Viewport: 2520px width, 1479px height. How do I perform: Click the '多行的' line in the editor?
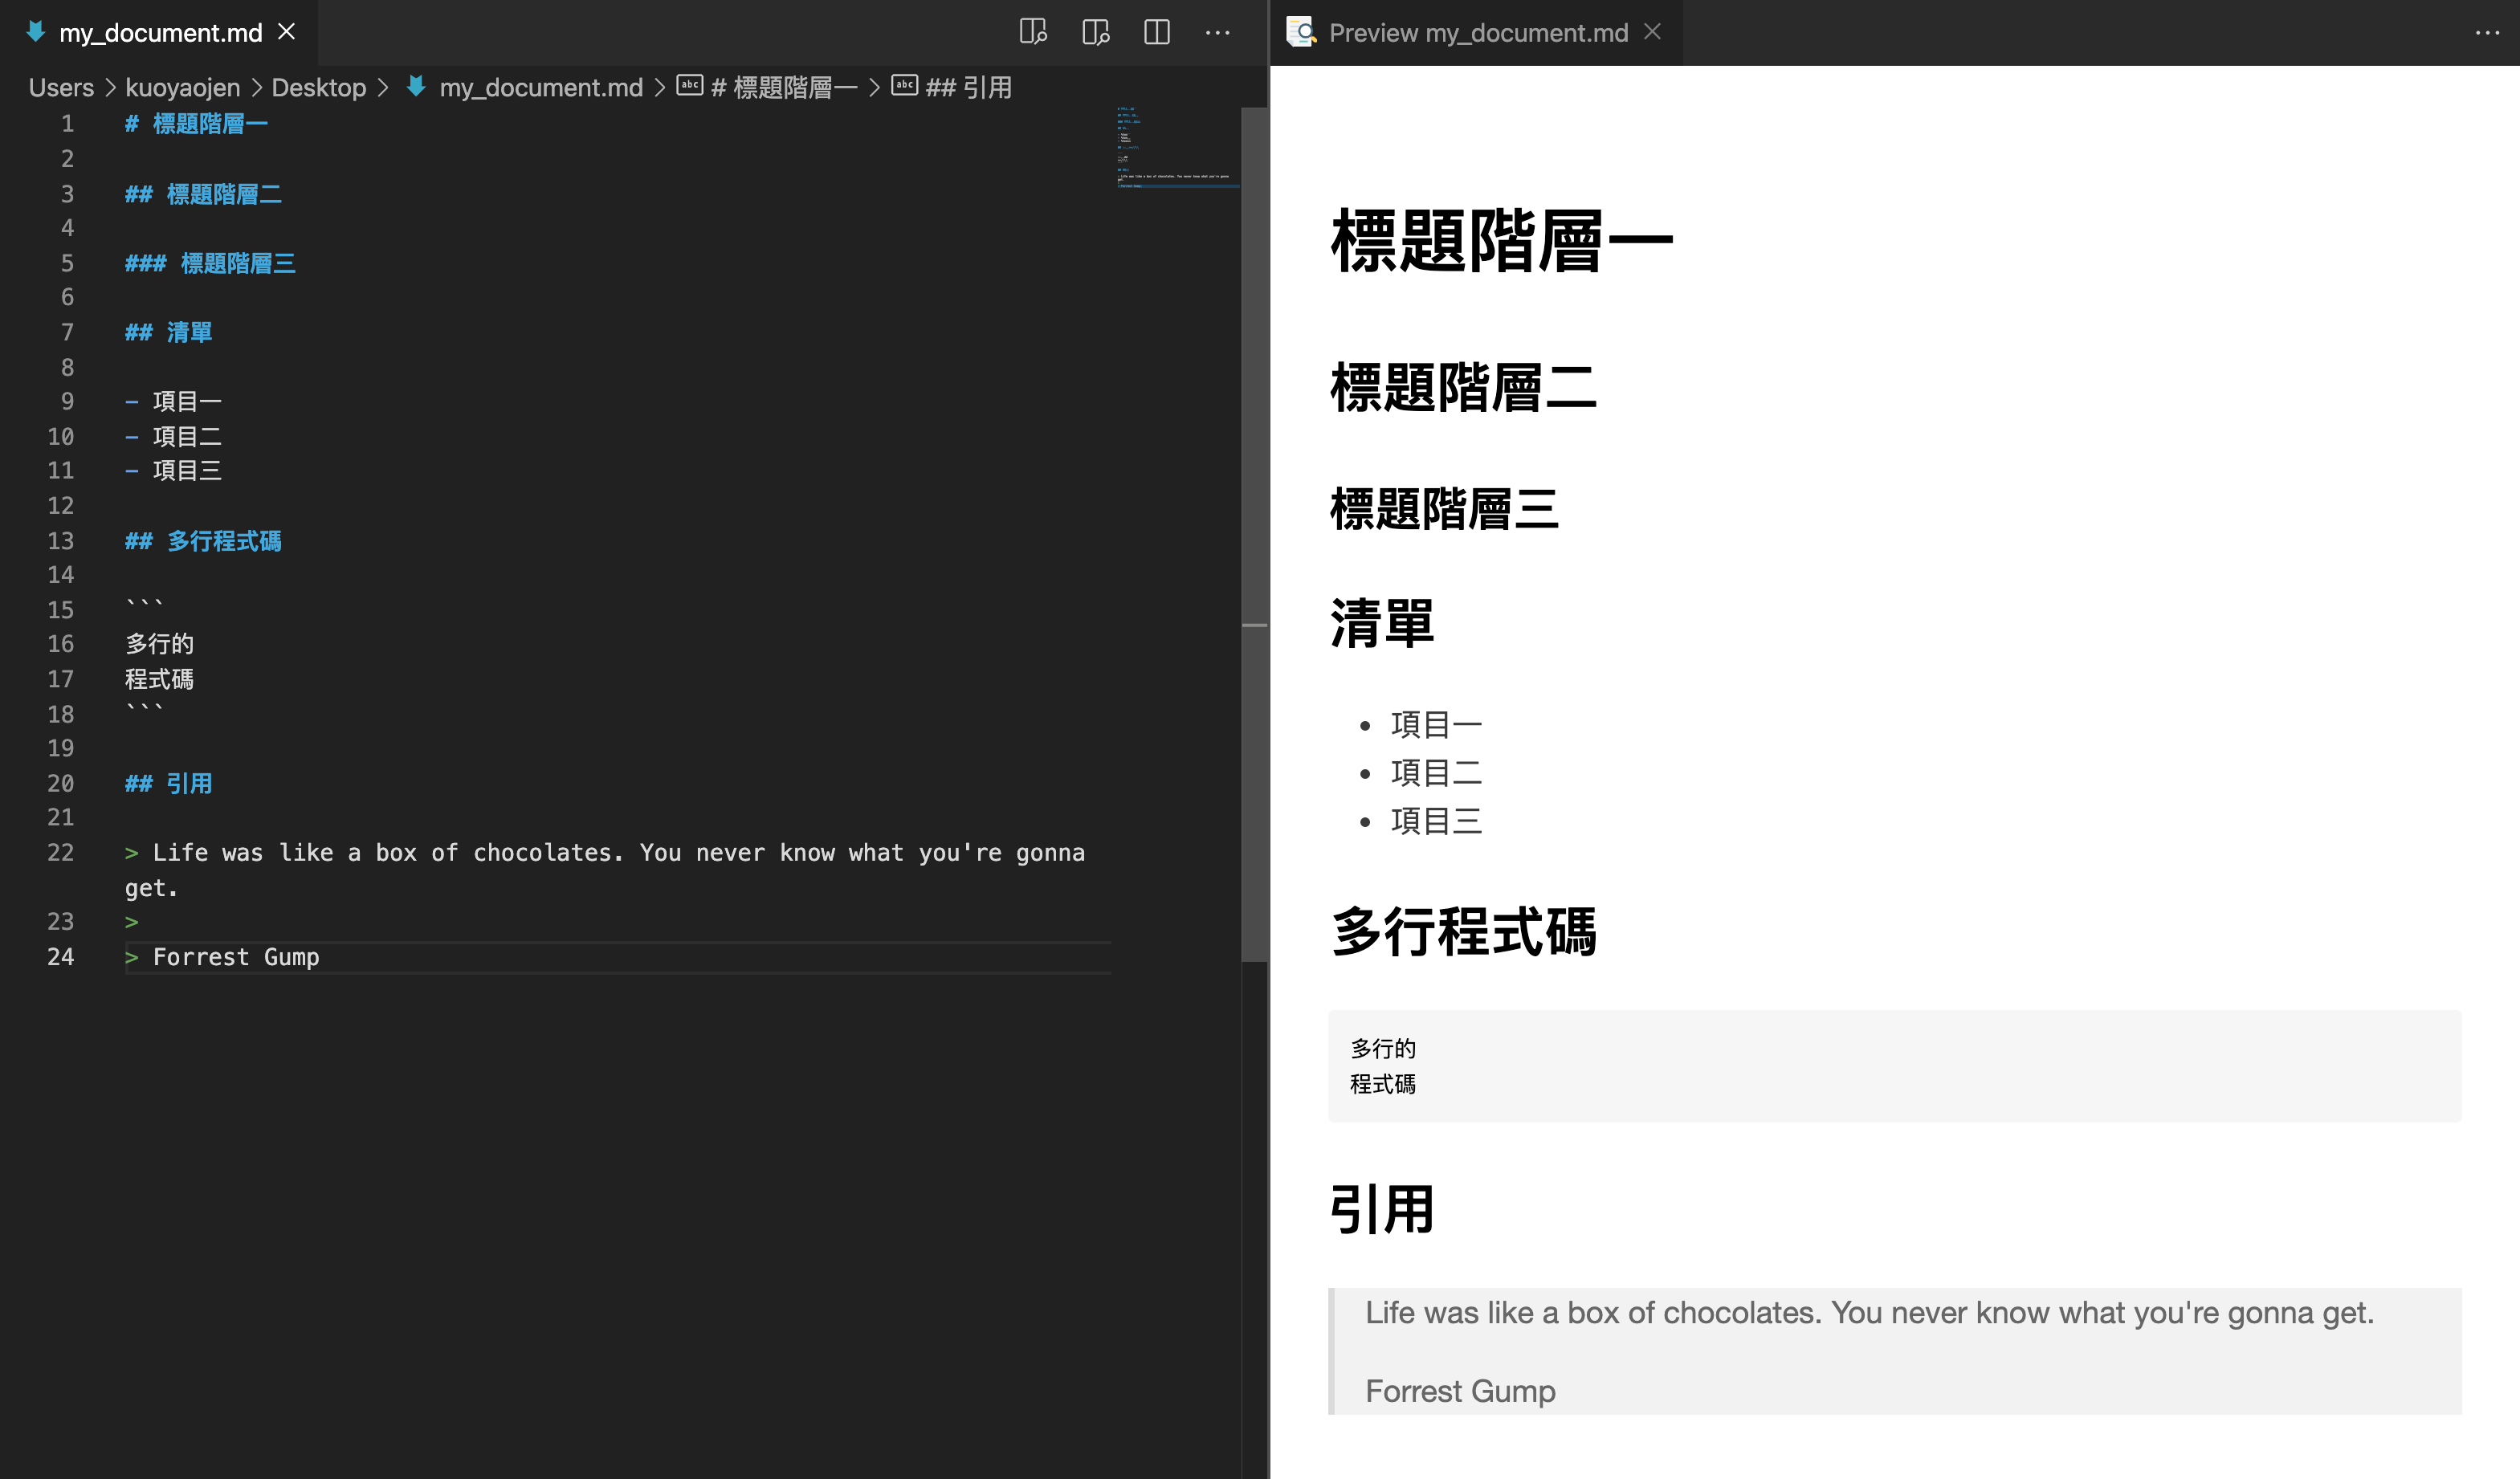(159, 644)
